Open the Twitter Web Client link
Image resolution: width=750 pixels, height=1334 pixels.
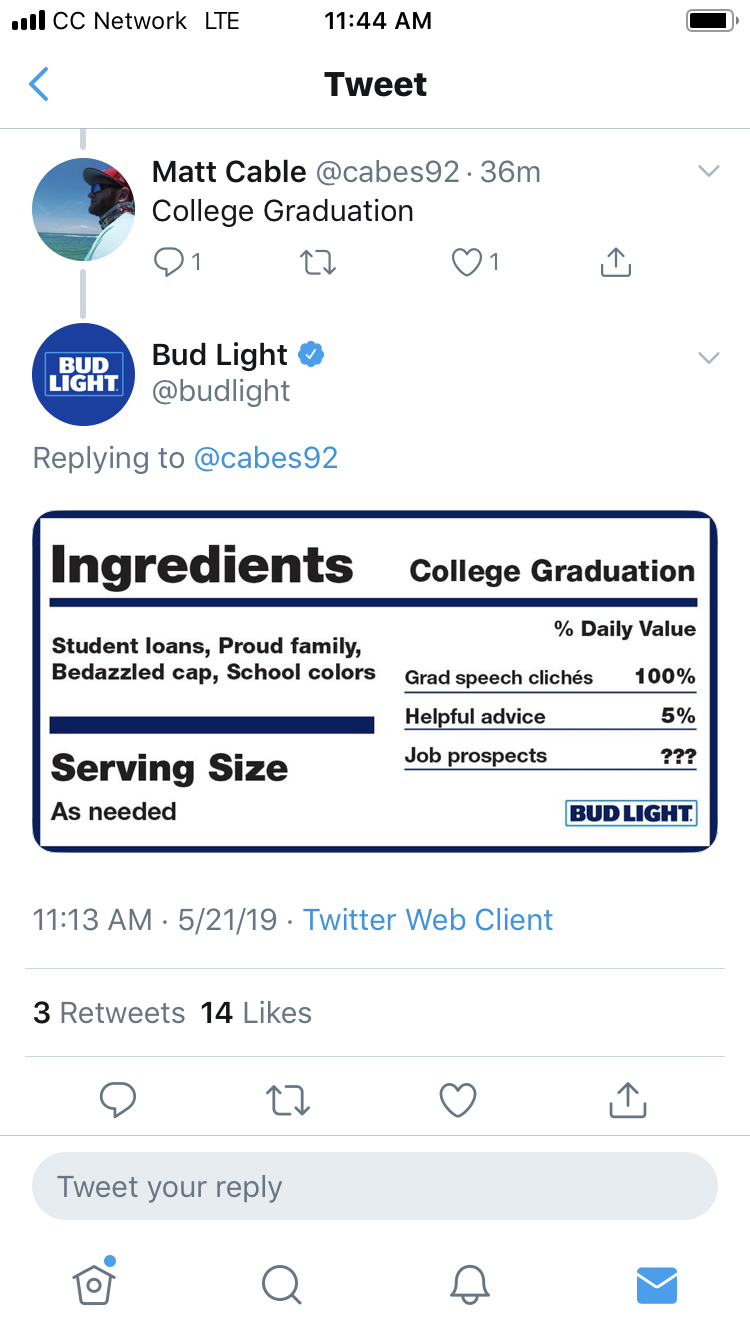click(428, 920)
